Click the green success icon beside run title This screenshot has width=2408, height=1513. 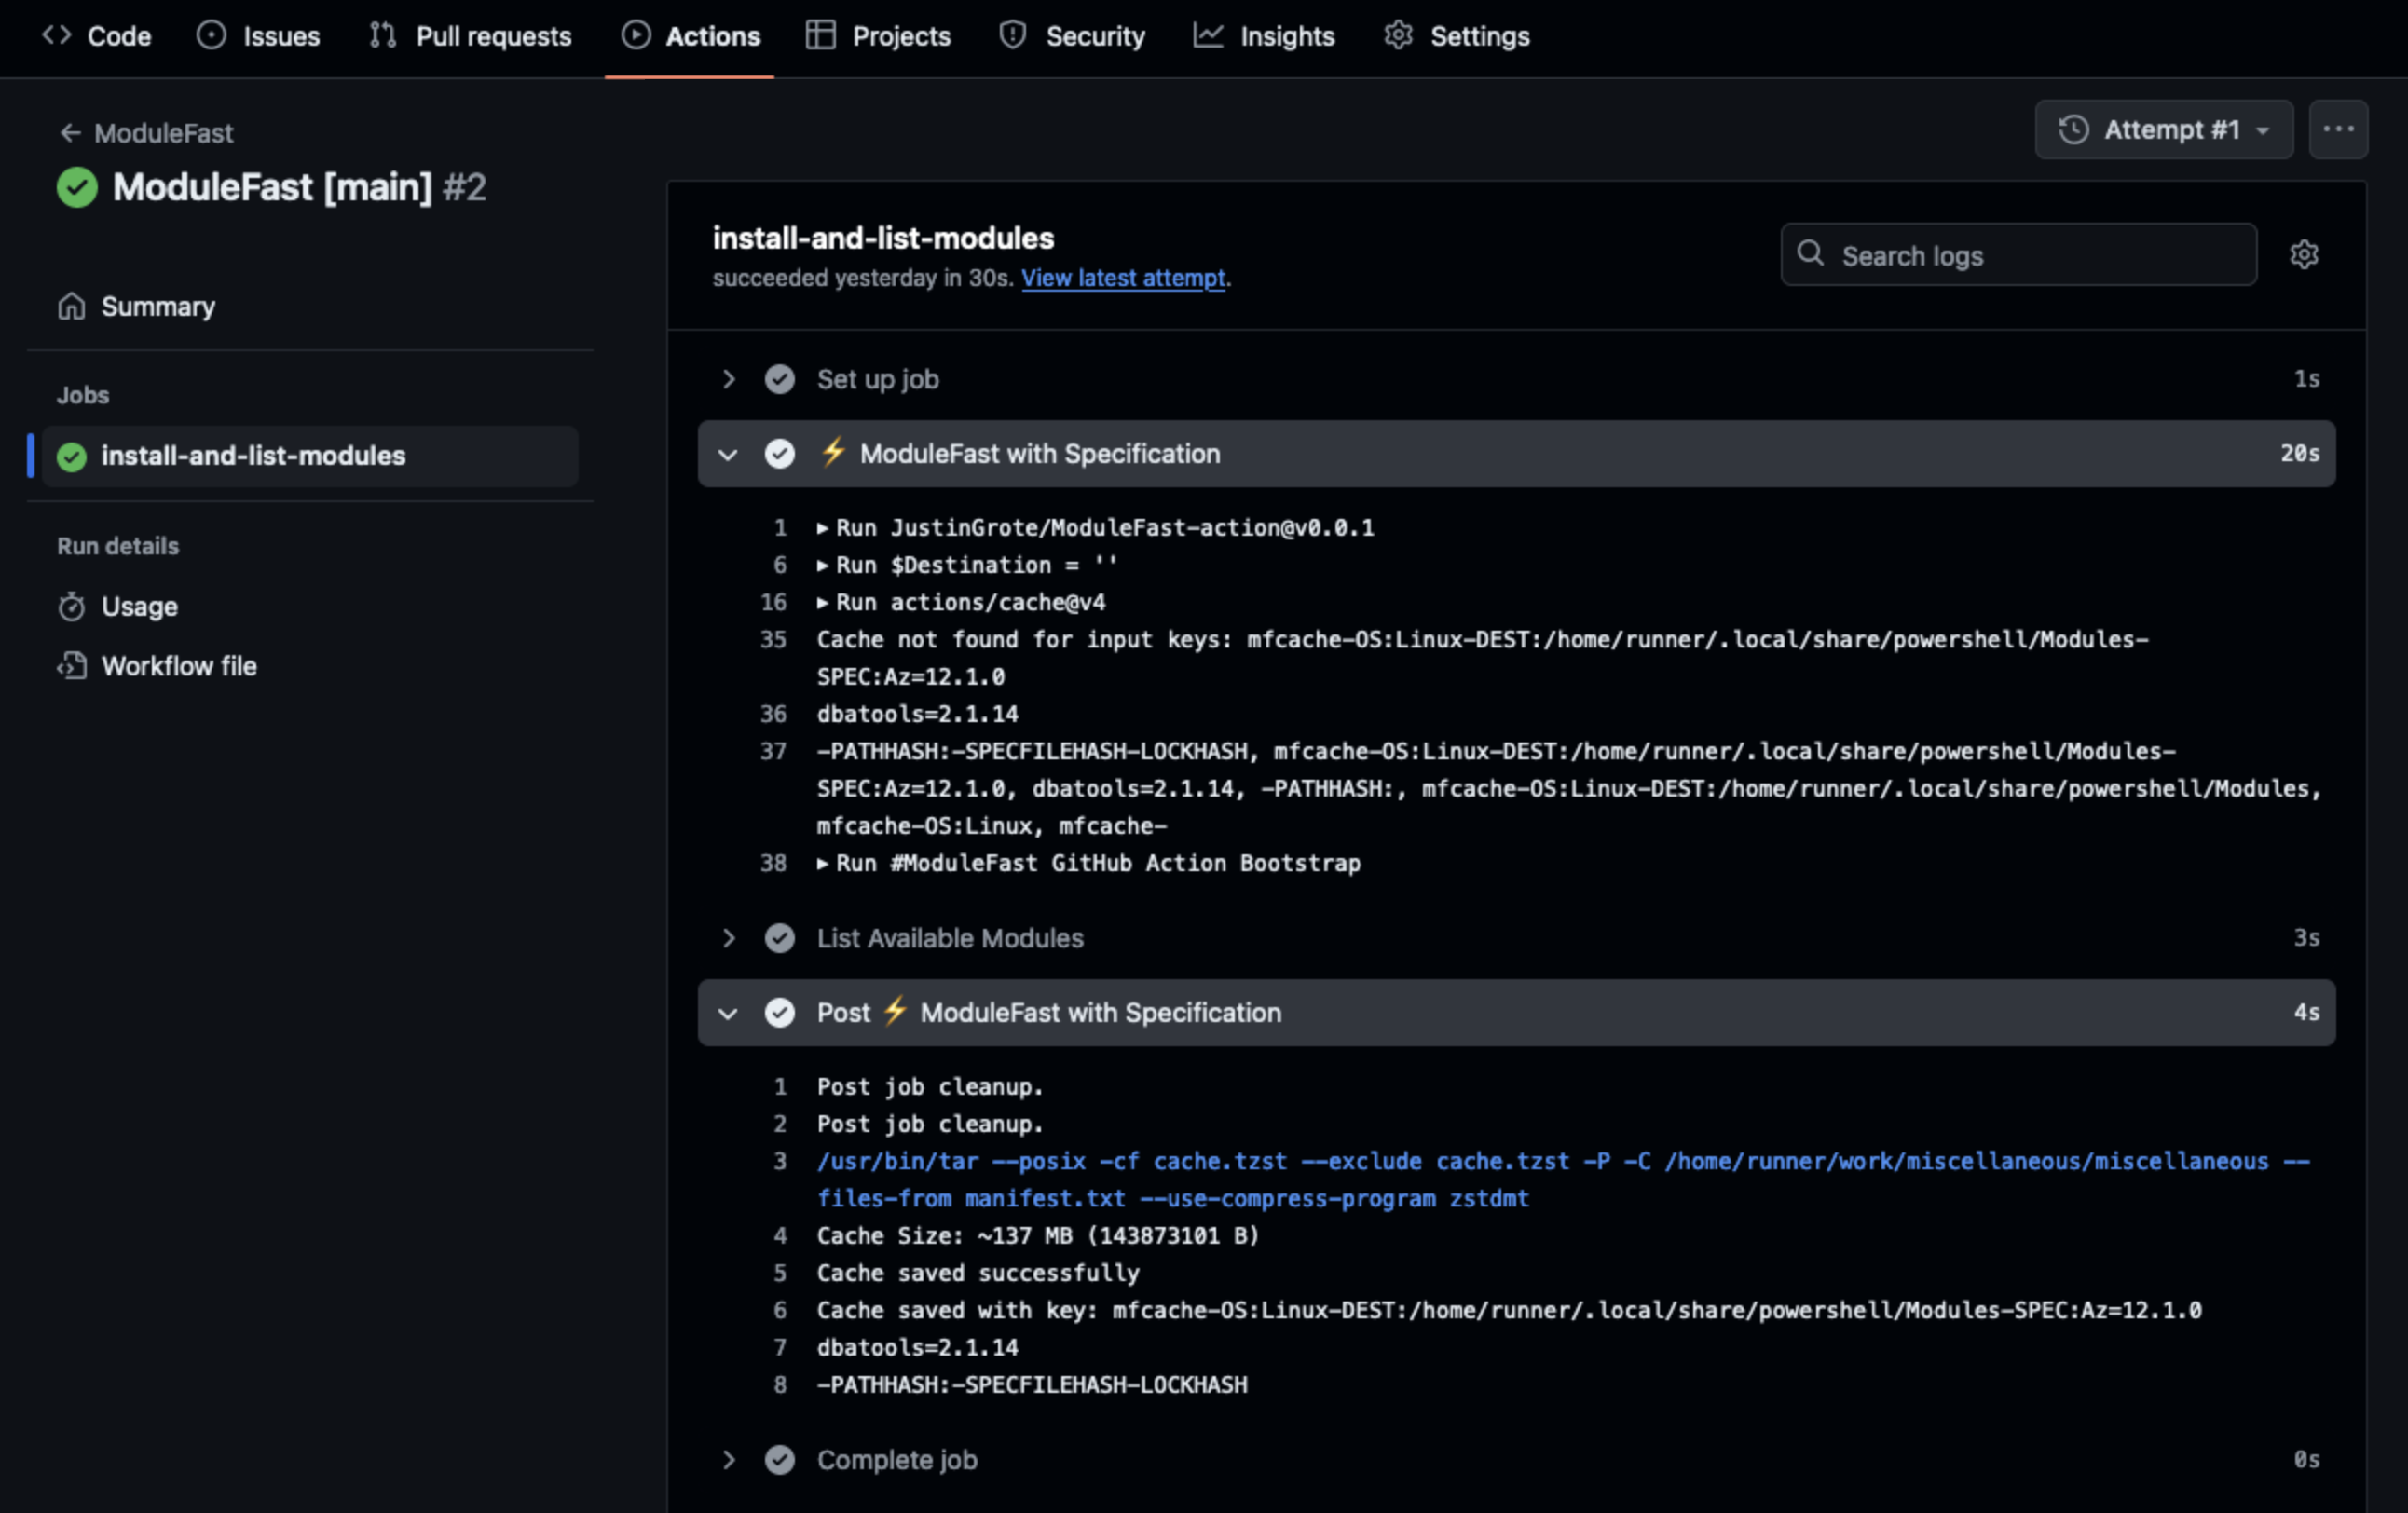[77, 188]
